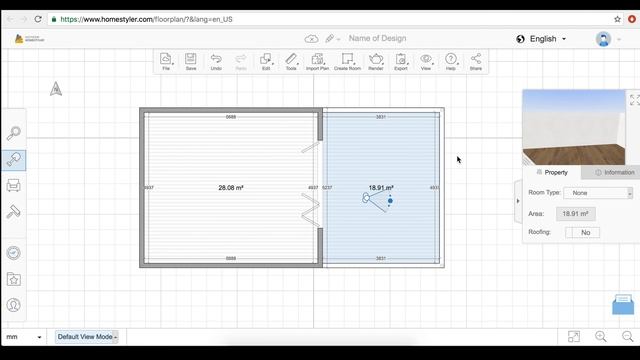
Task: Select the highlighted build tool in sidebar
Action: coord(13,160)
